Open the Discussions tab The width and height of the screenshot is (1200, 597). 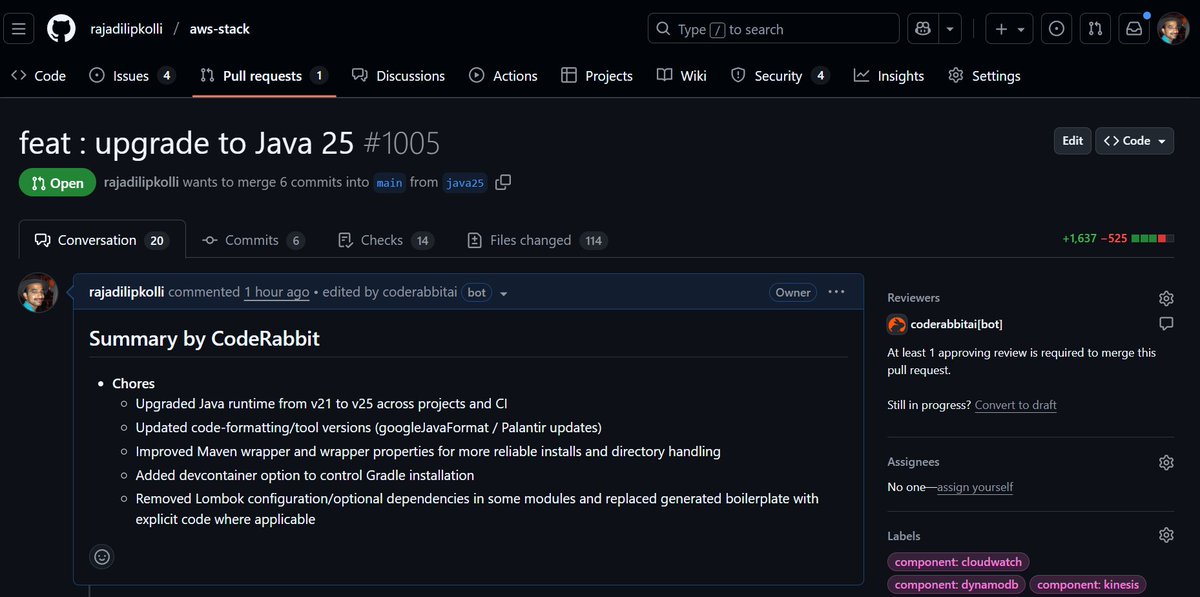(x=398, y=76)
